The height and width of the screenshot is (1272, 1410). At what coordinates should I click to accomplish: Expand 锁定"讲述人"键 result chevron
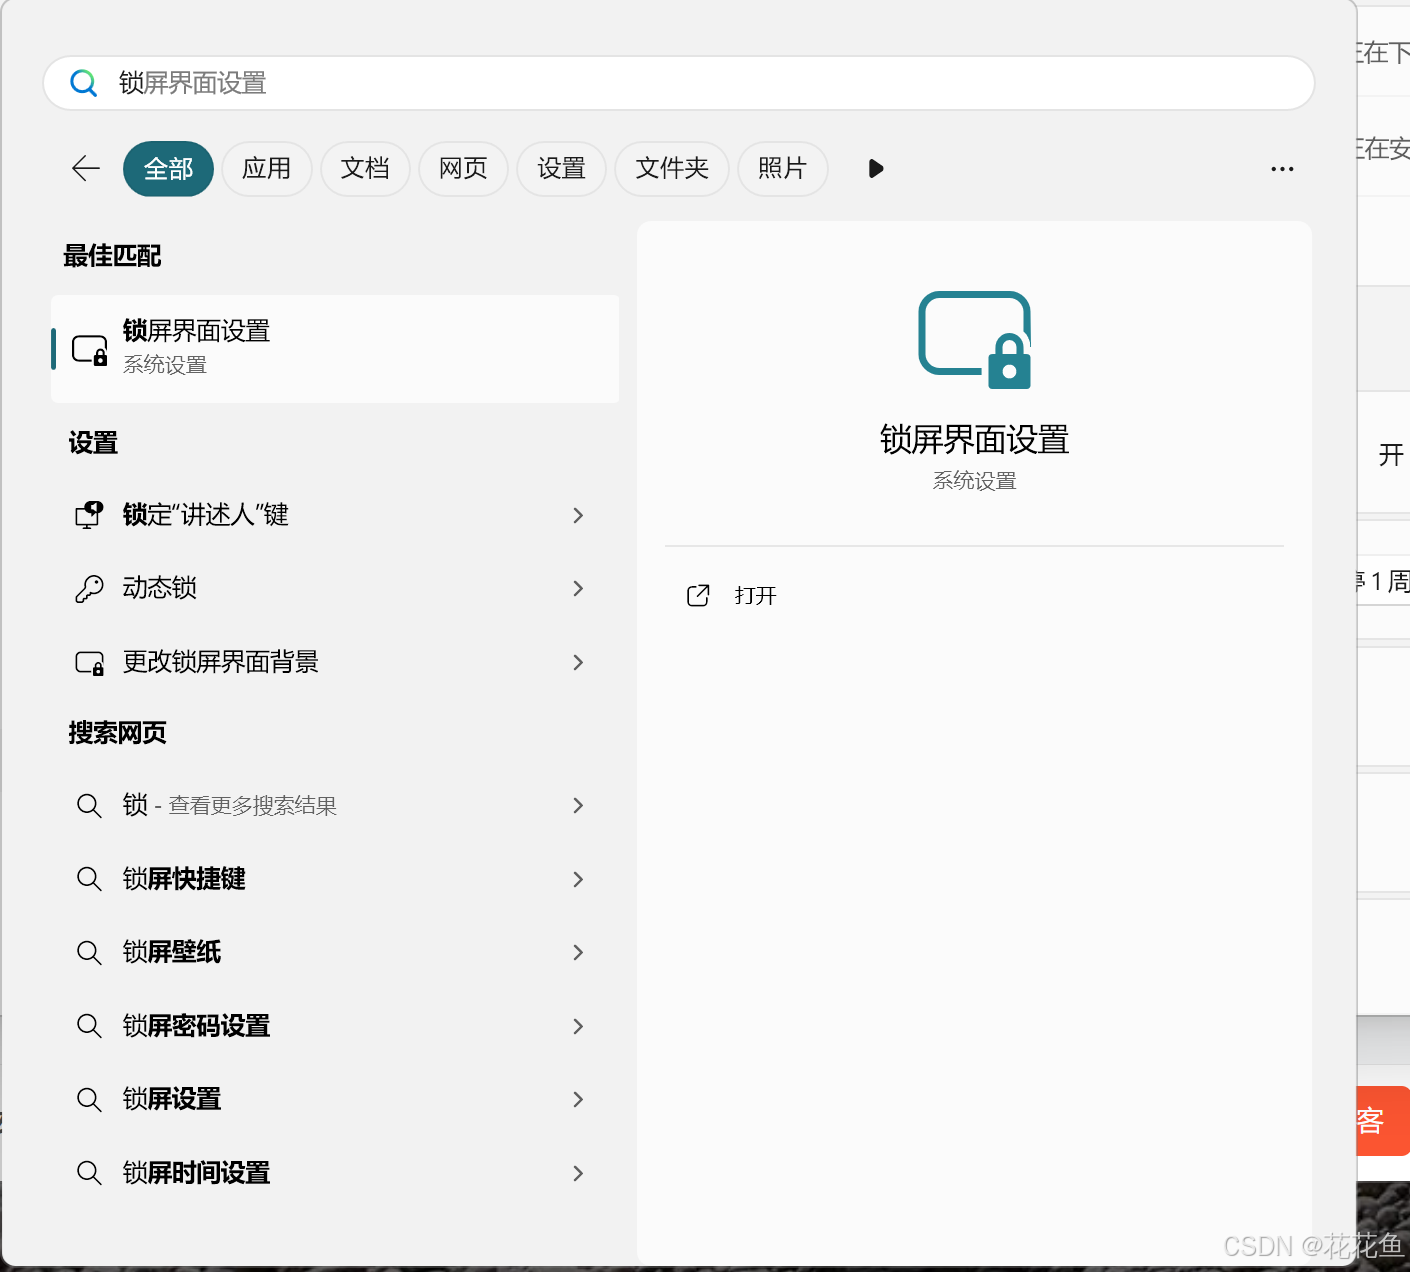pyautogui.click(x=578, y=515)
